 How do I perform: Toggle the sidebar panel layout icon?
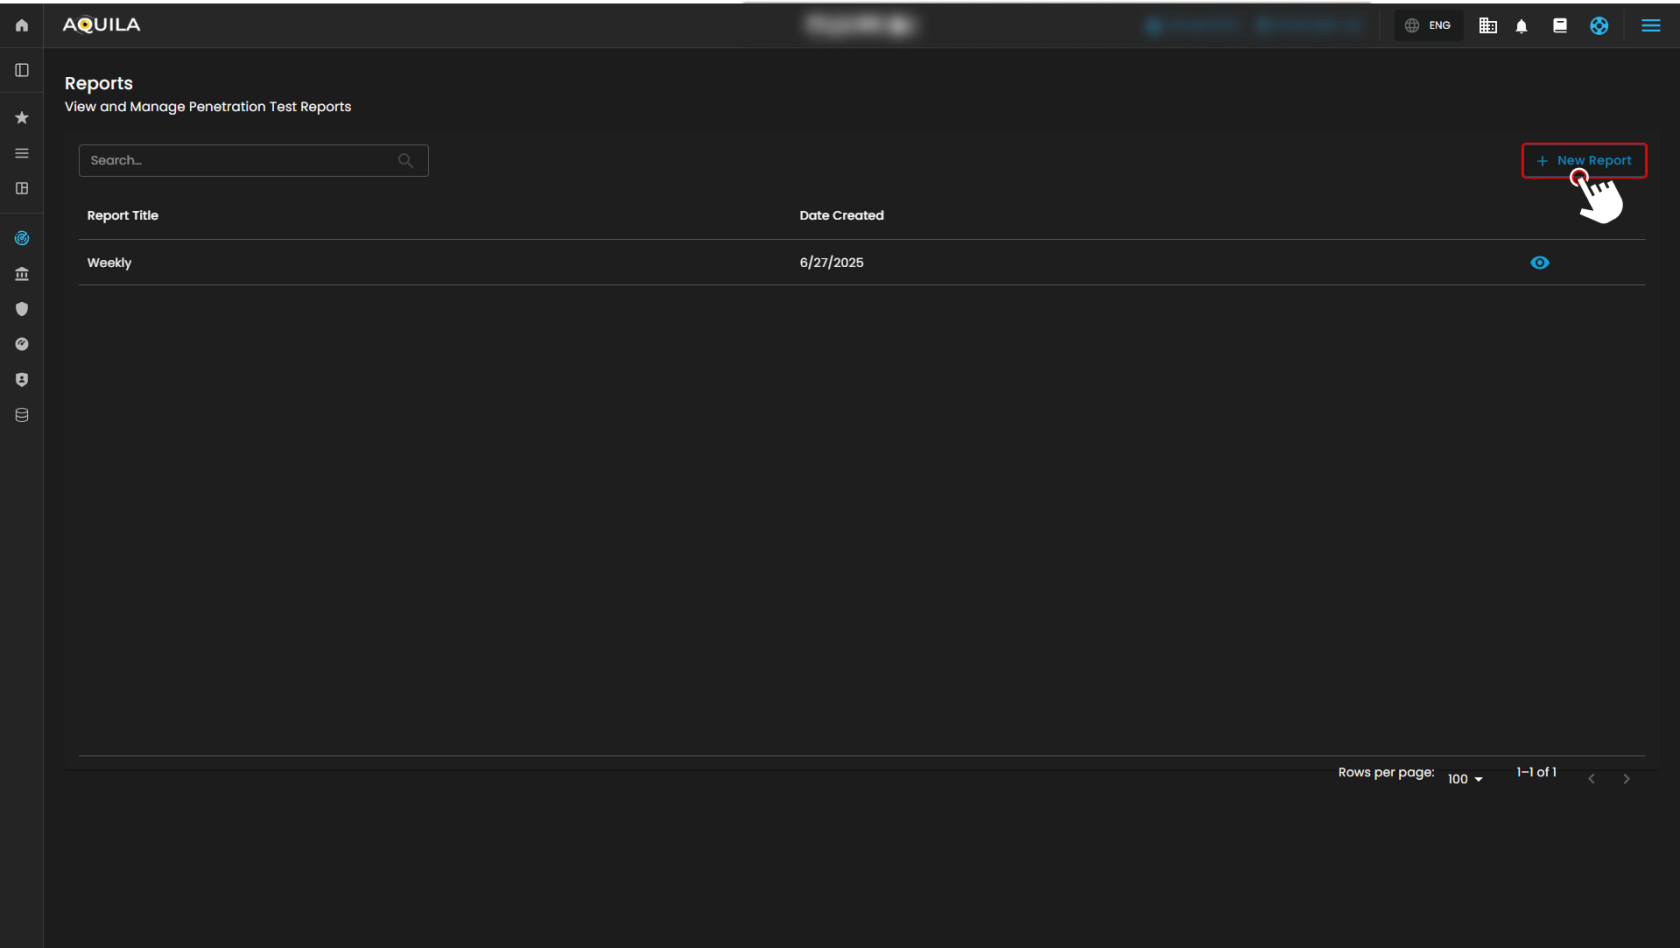pyautogui.click(x=22, y=70)
